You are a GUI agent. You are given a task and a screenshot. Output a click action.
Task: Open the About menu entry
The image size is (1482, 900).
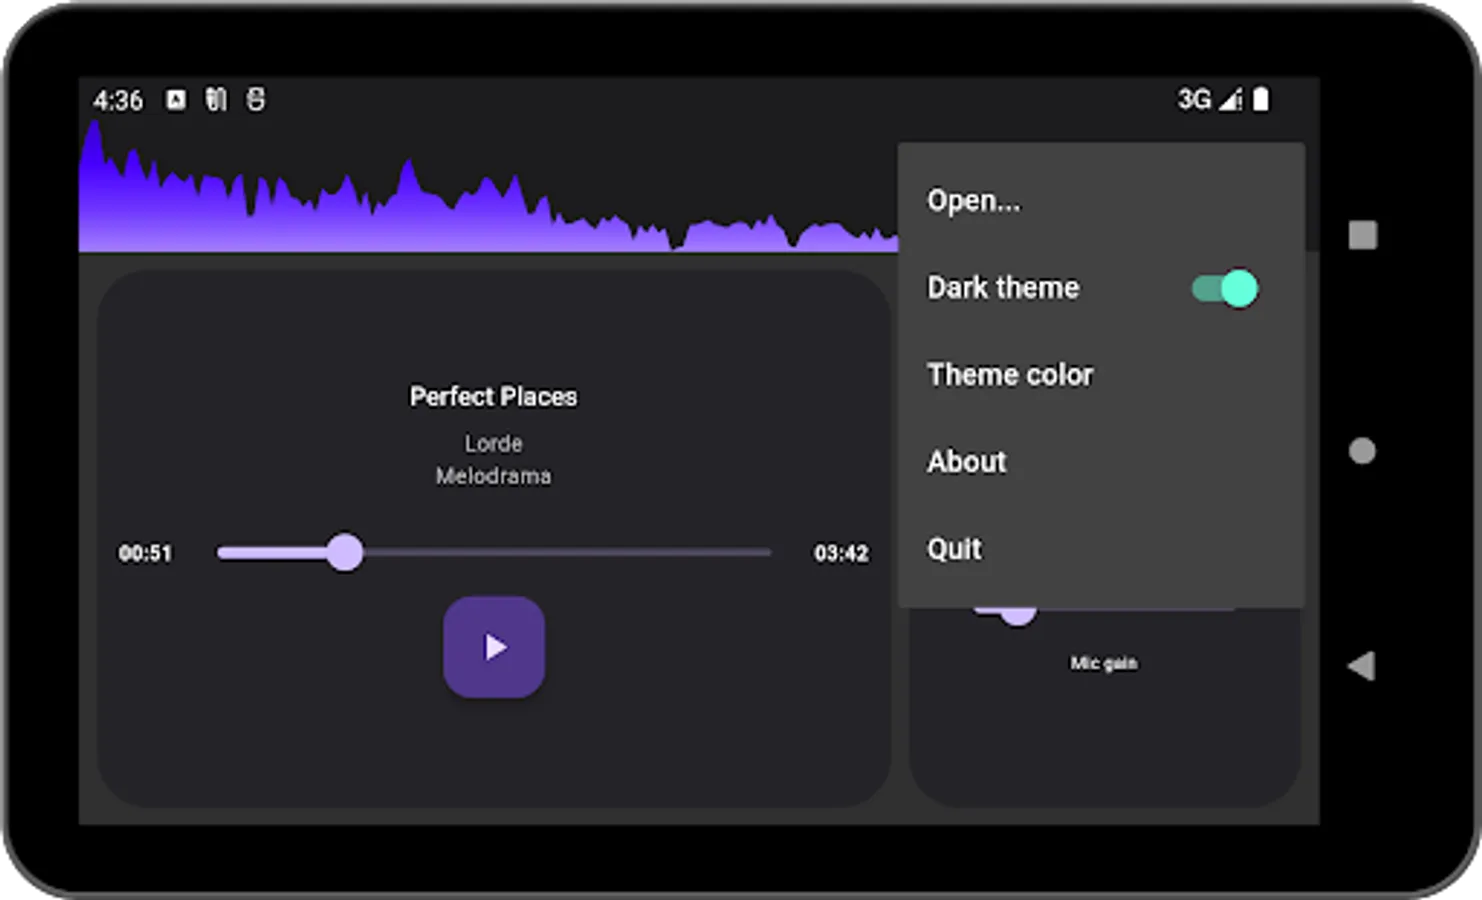click(1101, 462)
